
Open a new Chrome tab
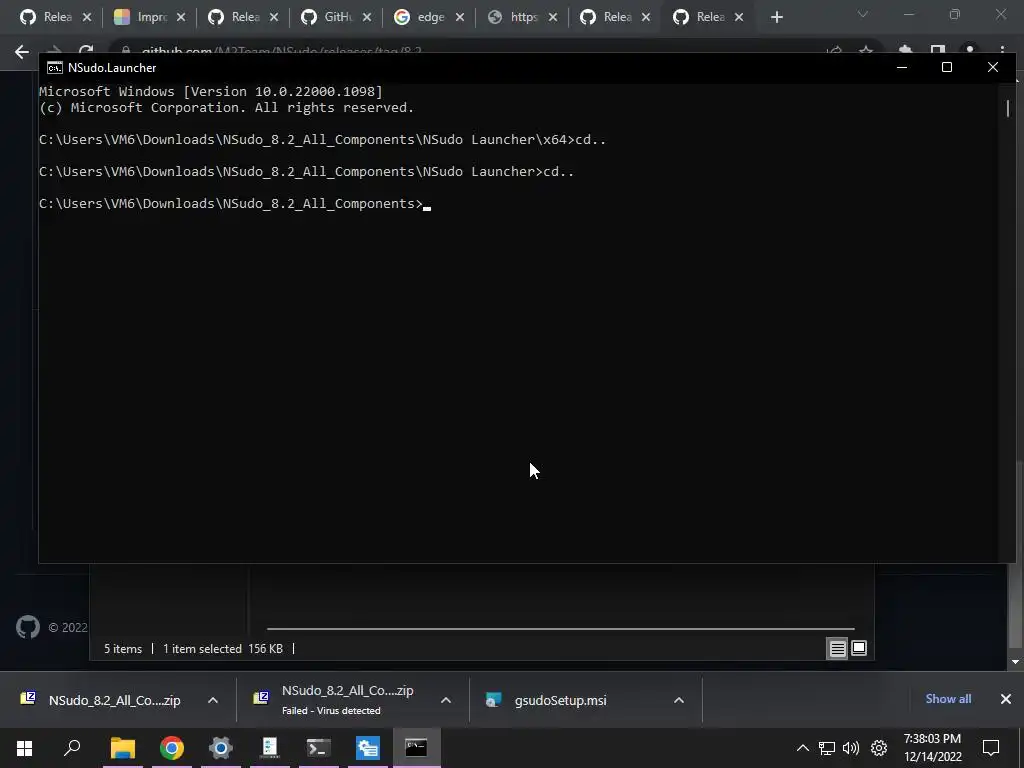[776, 18]
